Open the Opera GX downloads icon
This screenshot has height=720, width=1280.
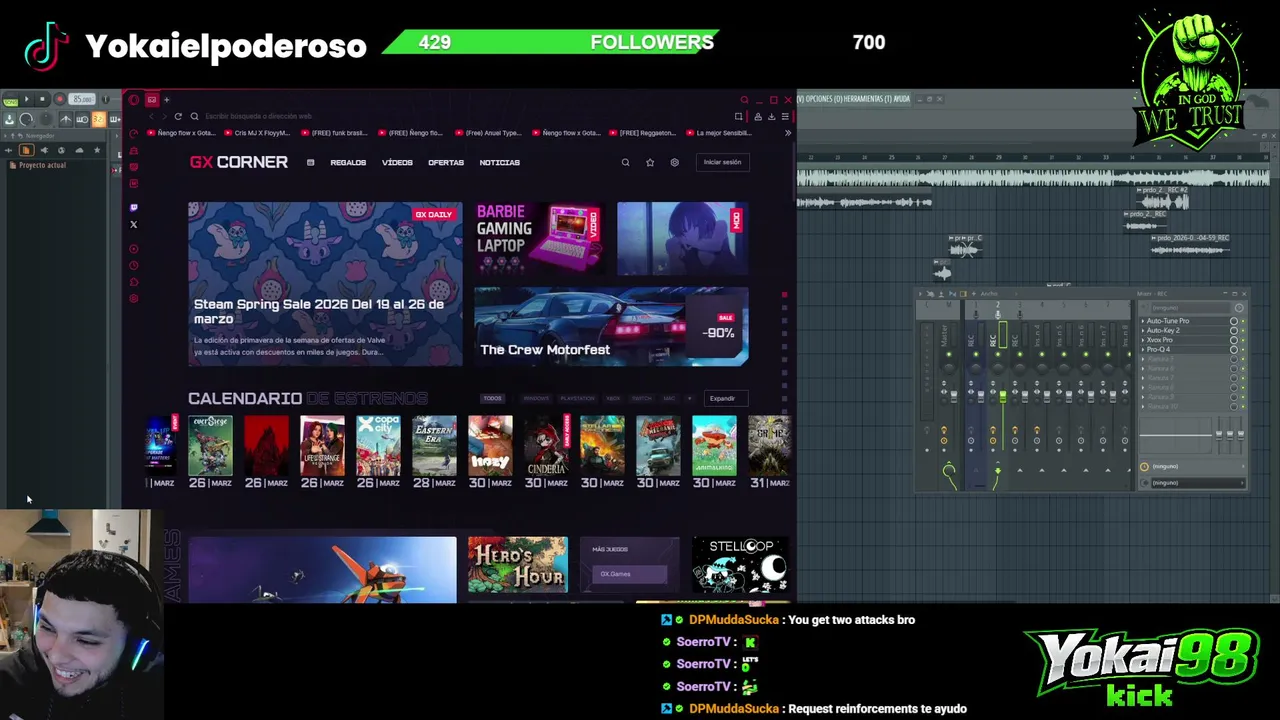pyautogui.click(x=771, y=116)
